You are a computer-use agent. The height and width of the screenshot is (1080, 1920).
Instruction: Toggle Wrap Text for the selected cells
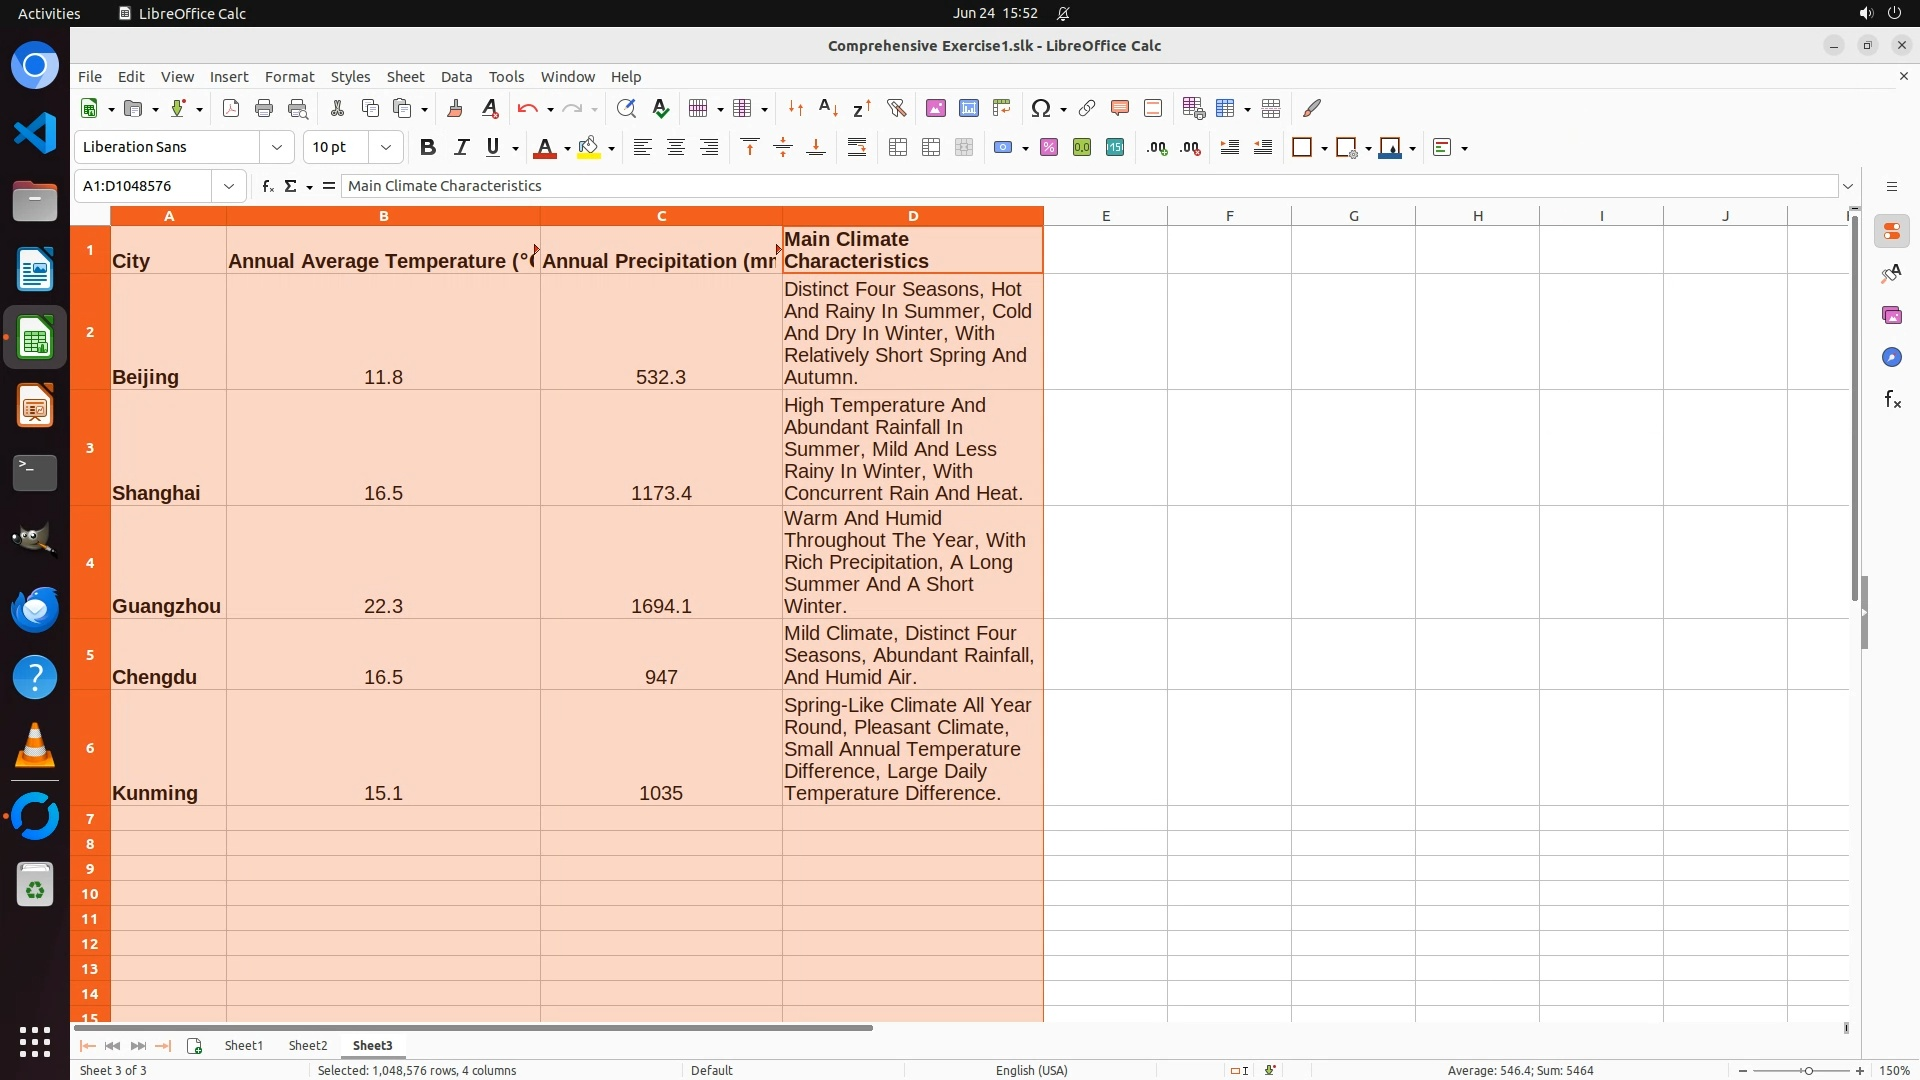[857, 147]
